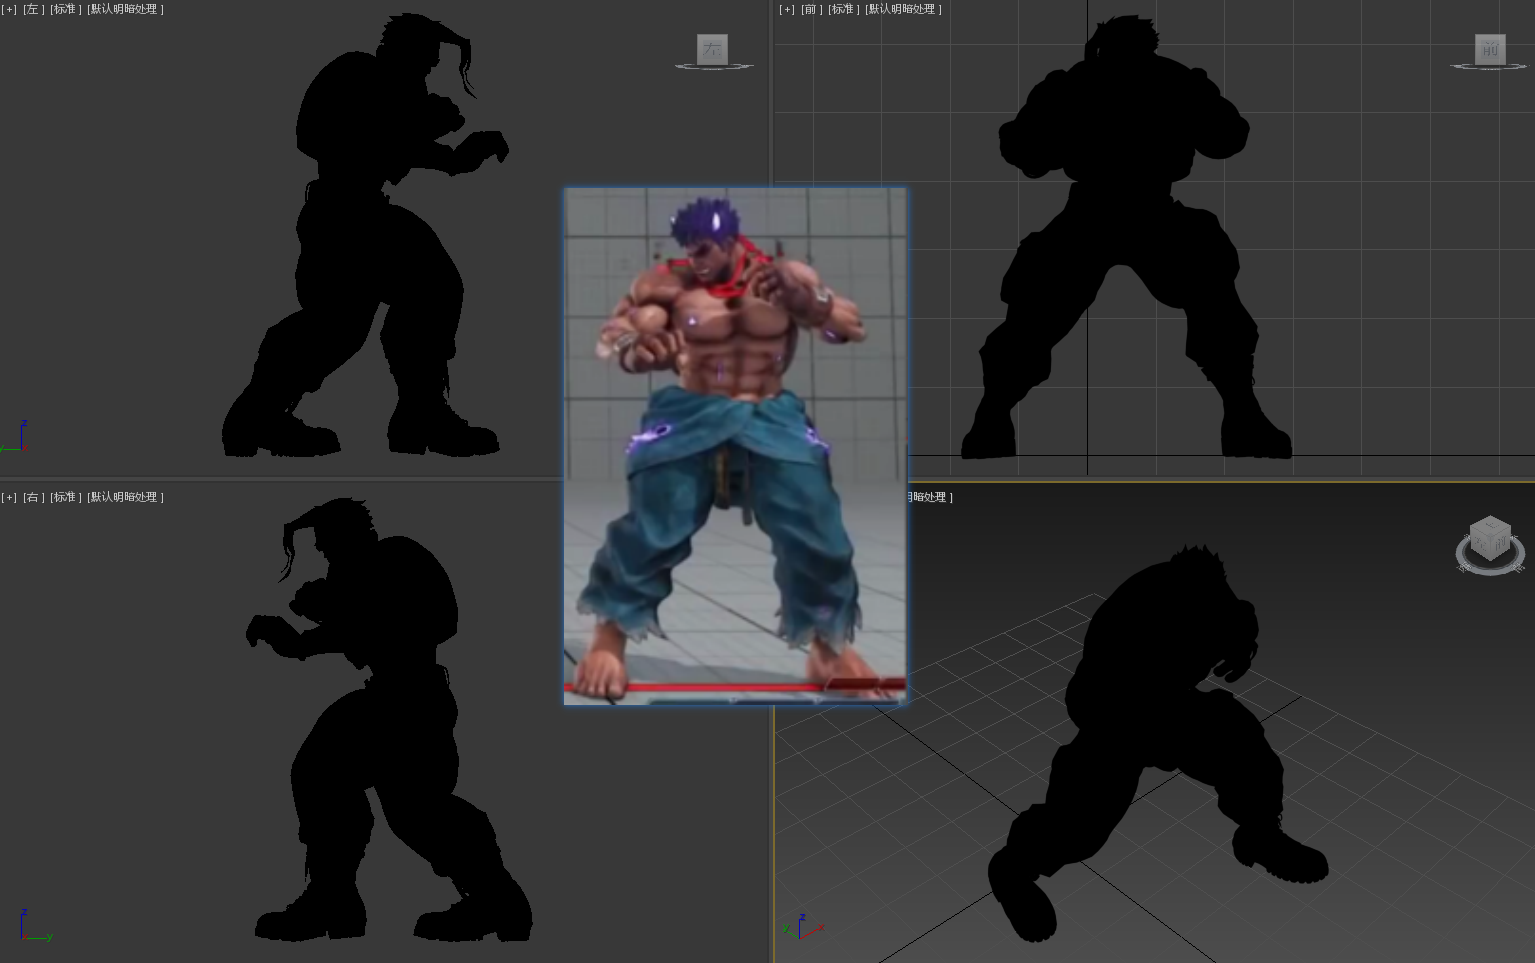Click the XYZ axis gizmo in perspective viewport
Image resolution: width=1535 pixels, height=963 pixels.
803,926
